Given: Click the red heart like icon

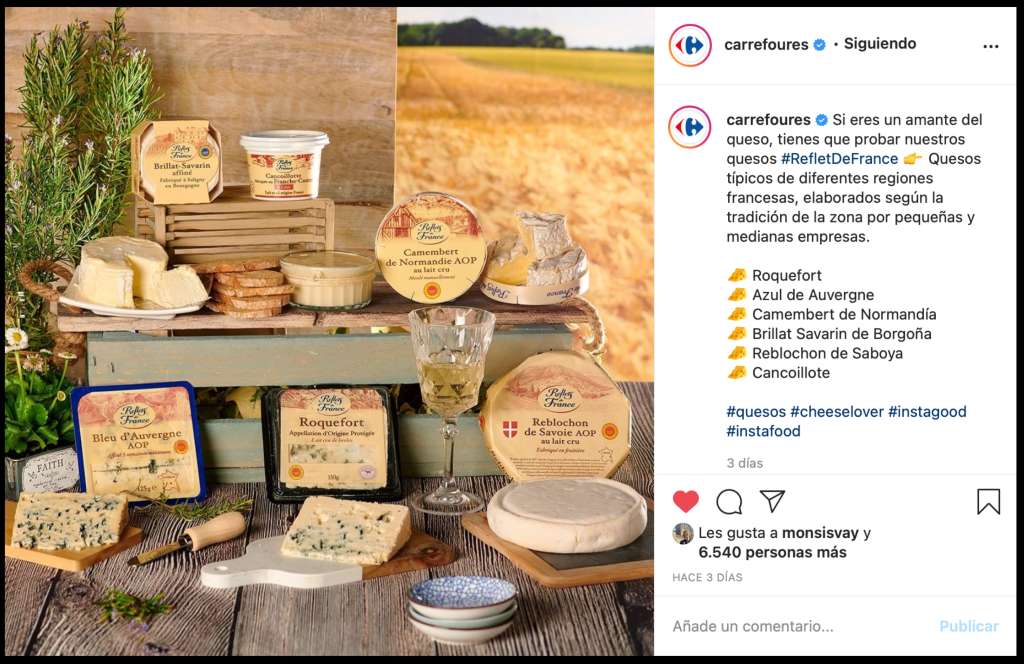Looking at the screenshot, I should click(x=686, y=501).
